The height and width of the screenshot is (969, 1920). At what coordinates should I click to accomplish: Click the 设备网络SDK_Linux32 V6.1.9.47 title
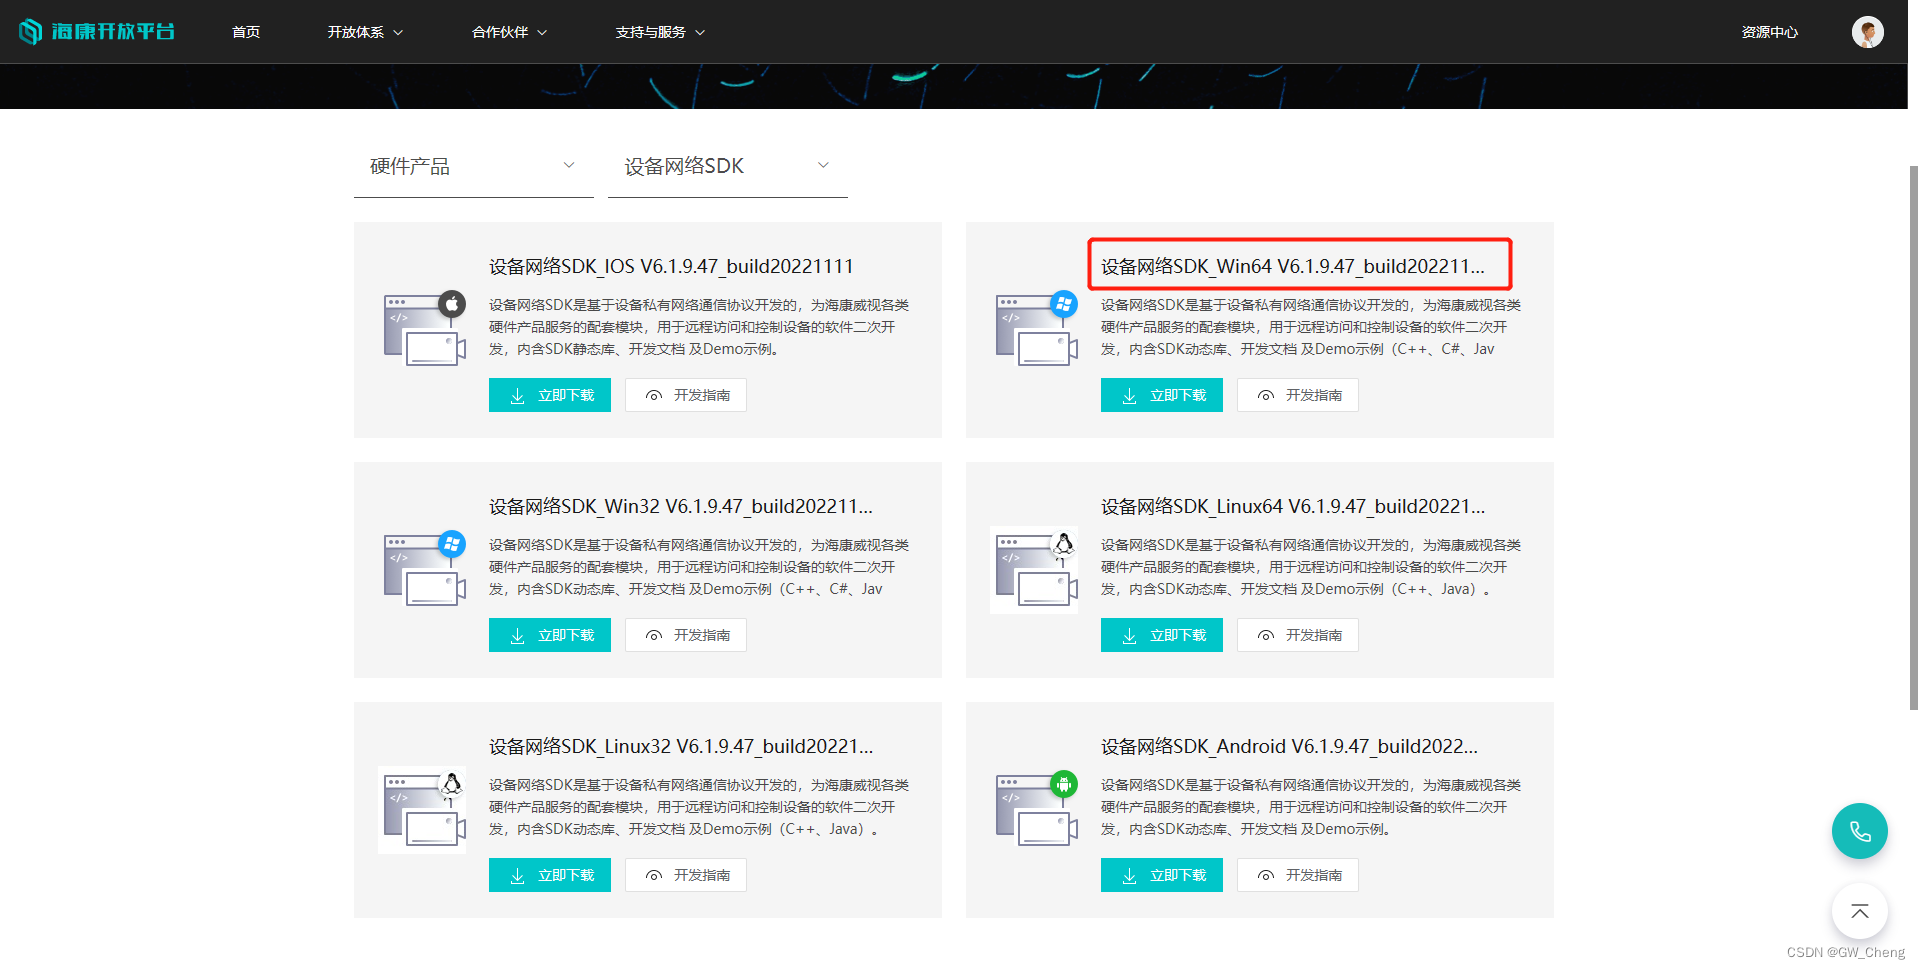[x=681, y=746]
